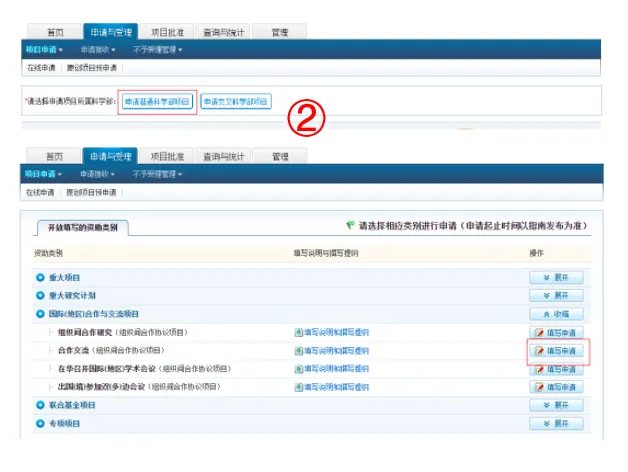This screenshot has height=472, width=628.
Task: Click 合作交流 row text
Action: point(111,351)
